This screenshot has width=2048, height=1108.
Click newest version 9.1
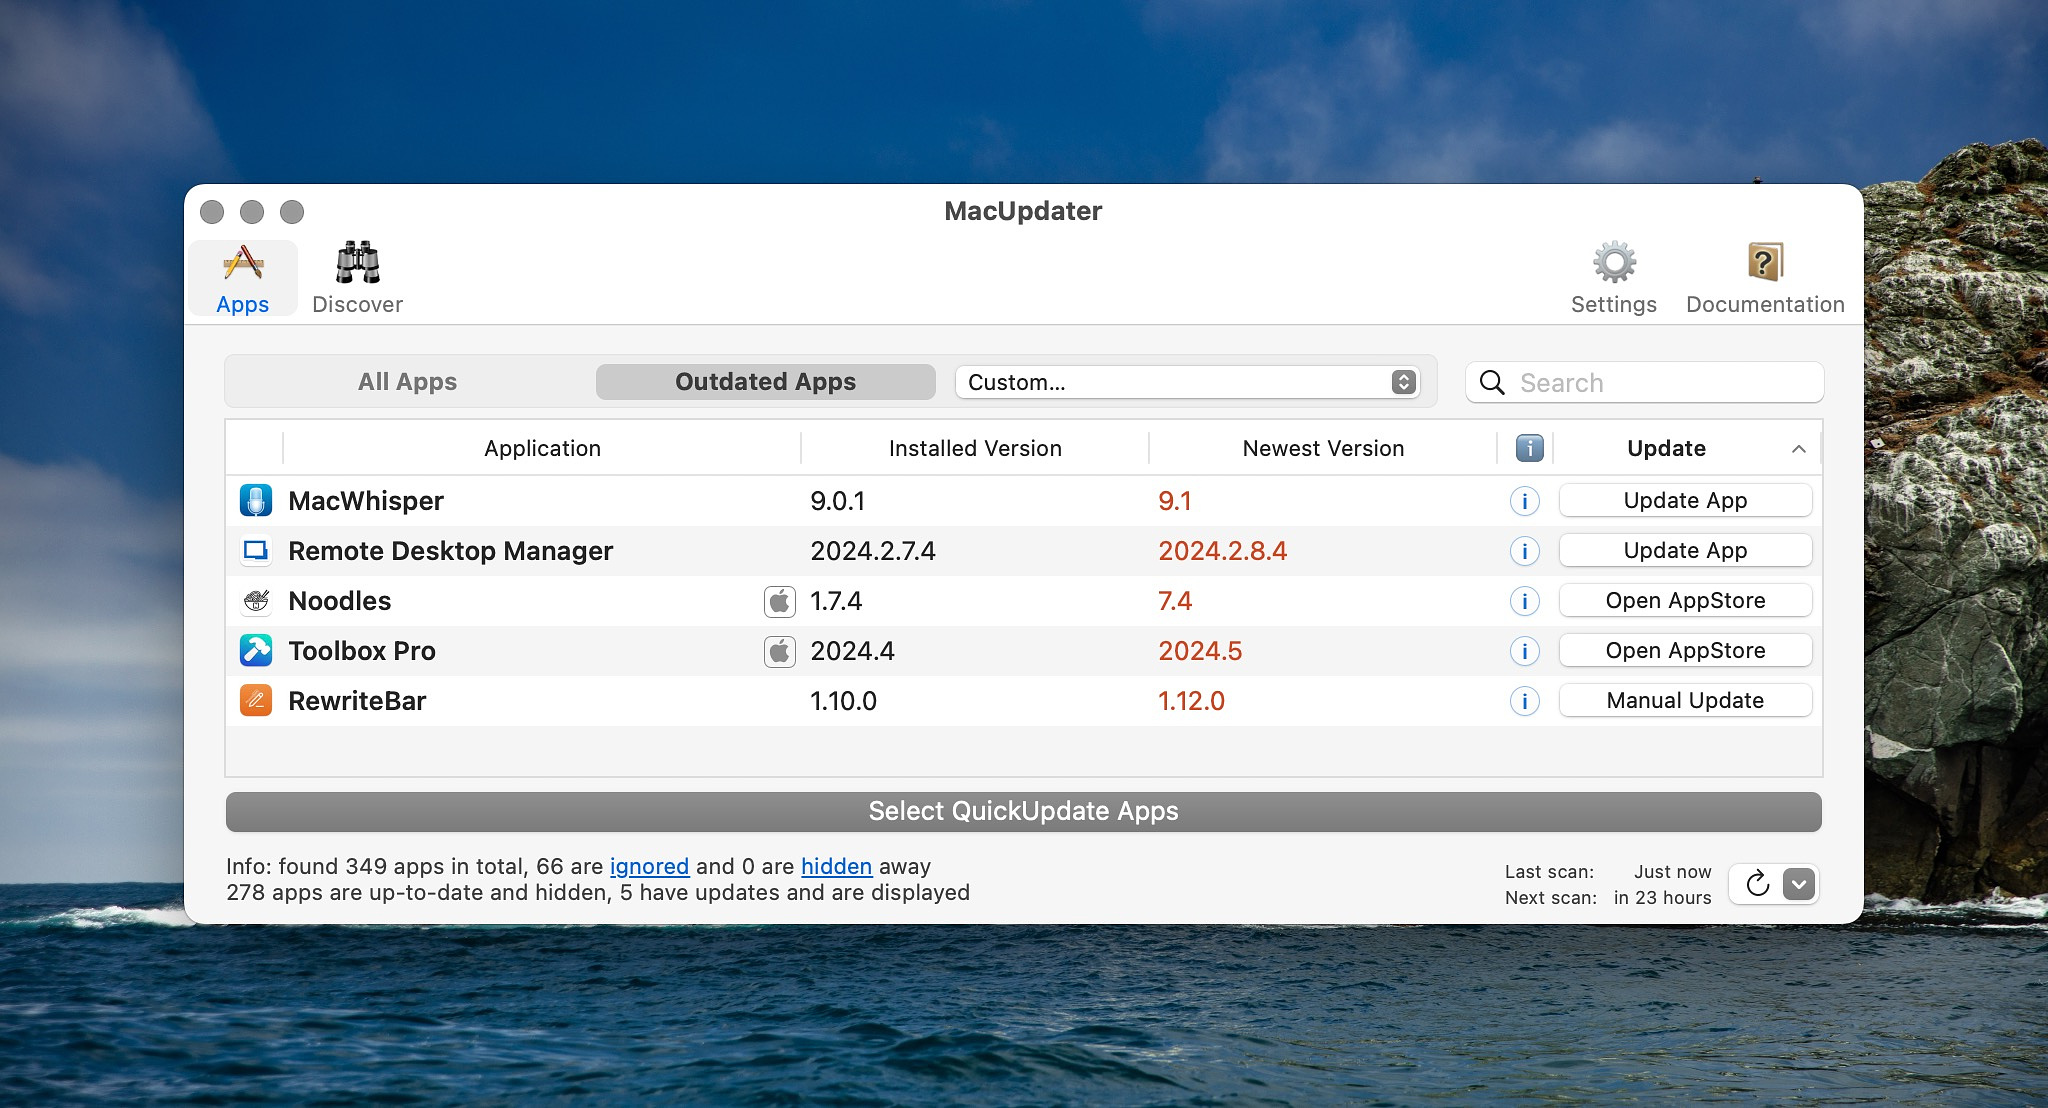tap(1174, 501)
